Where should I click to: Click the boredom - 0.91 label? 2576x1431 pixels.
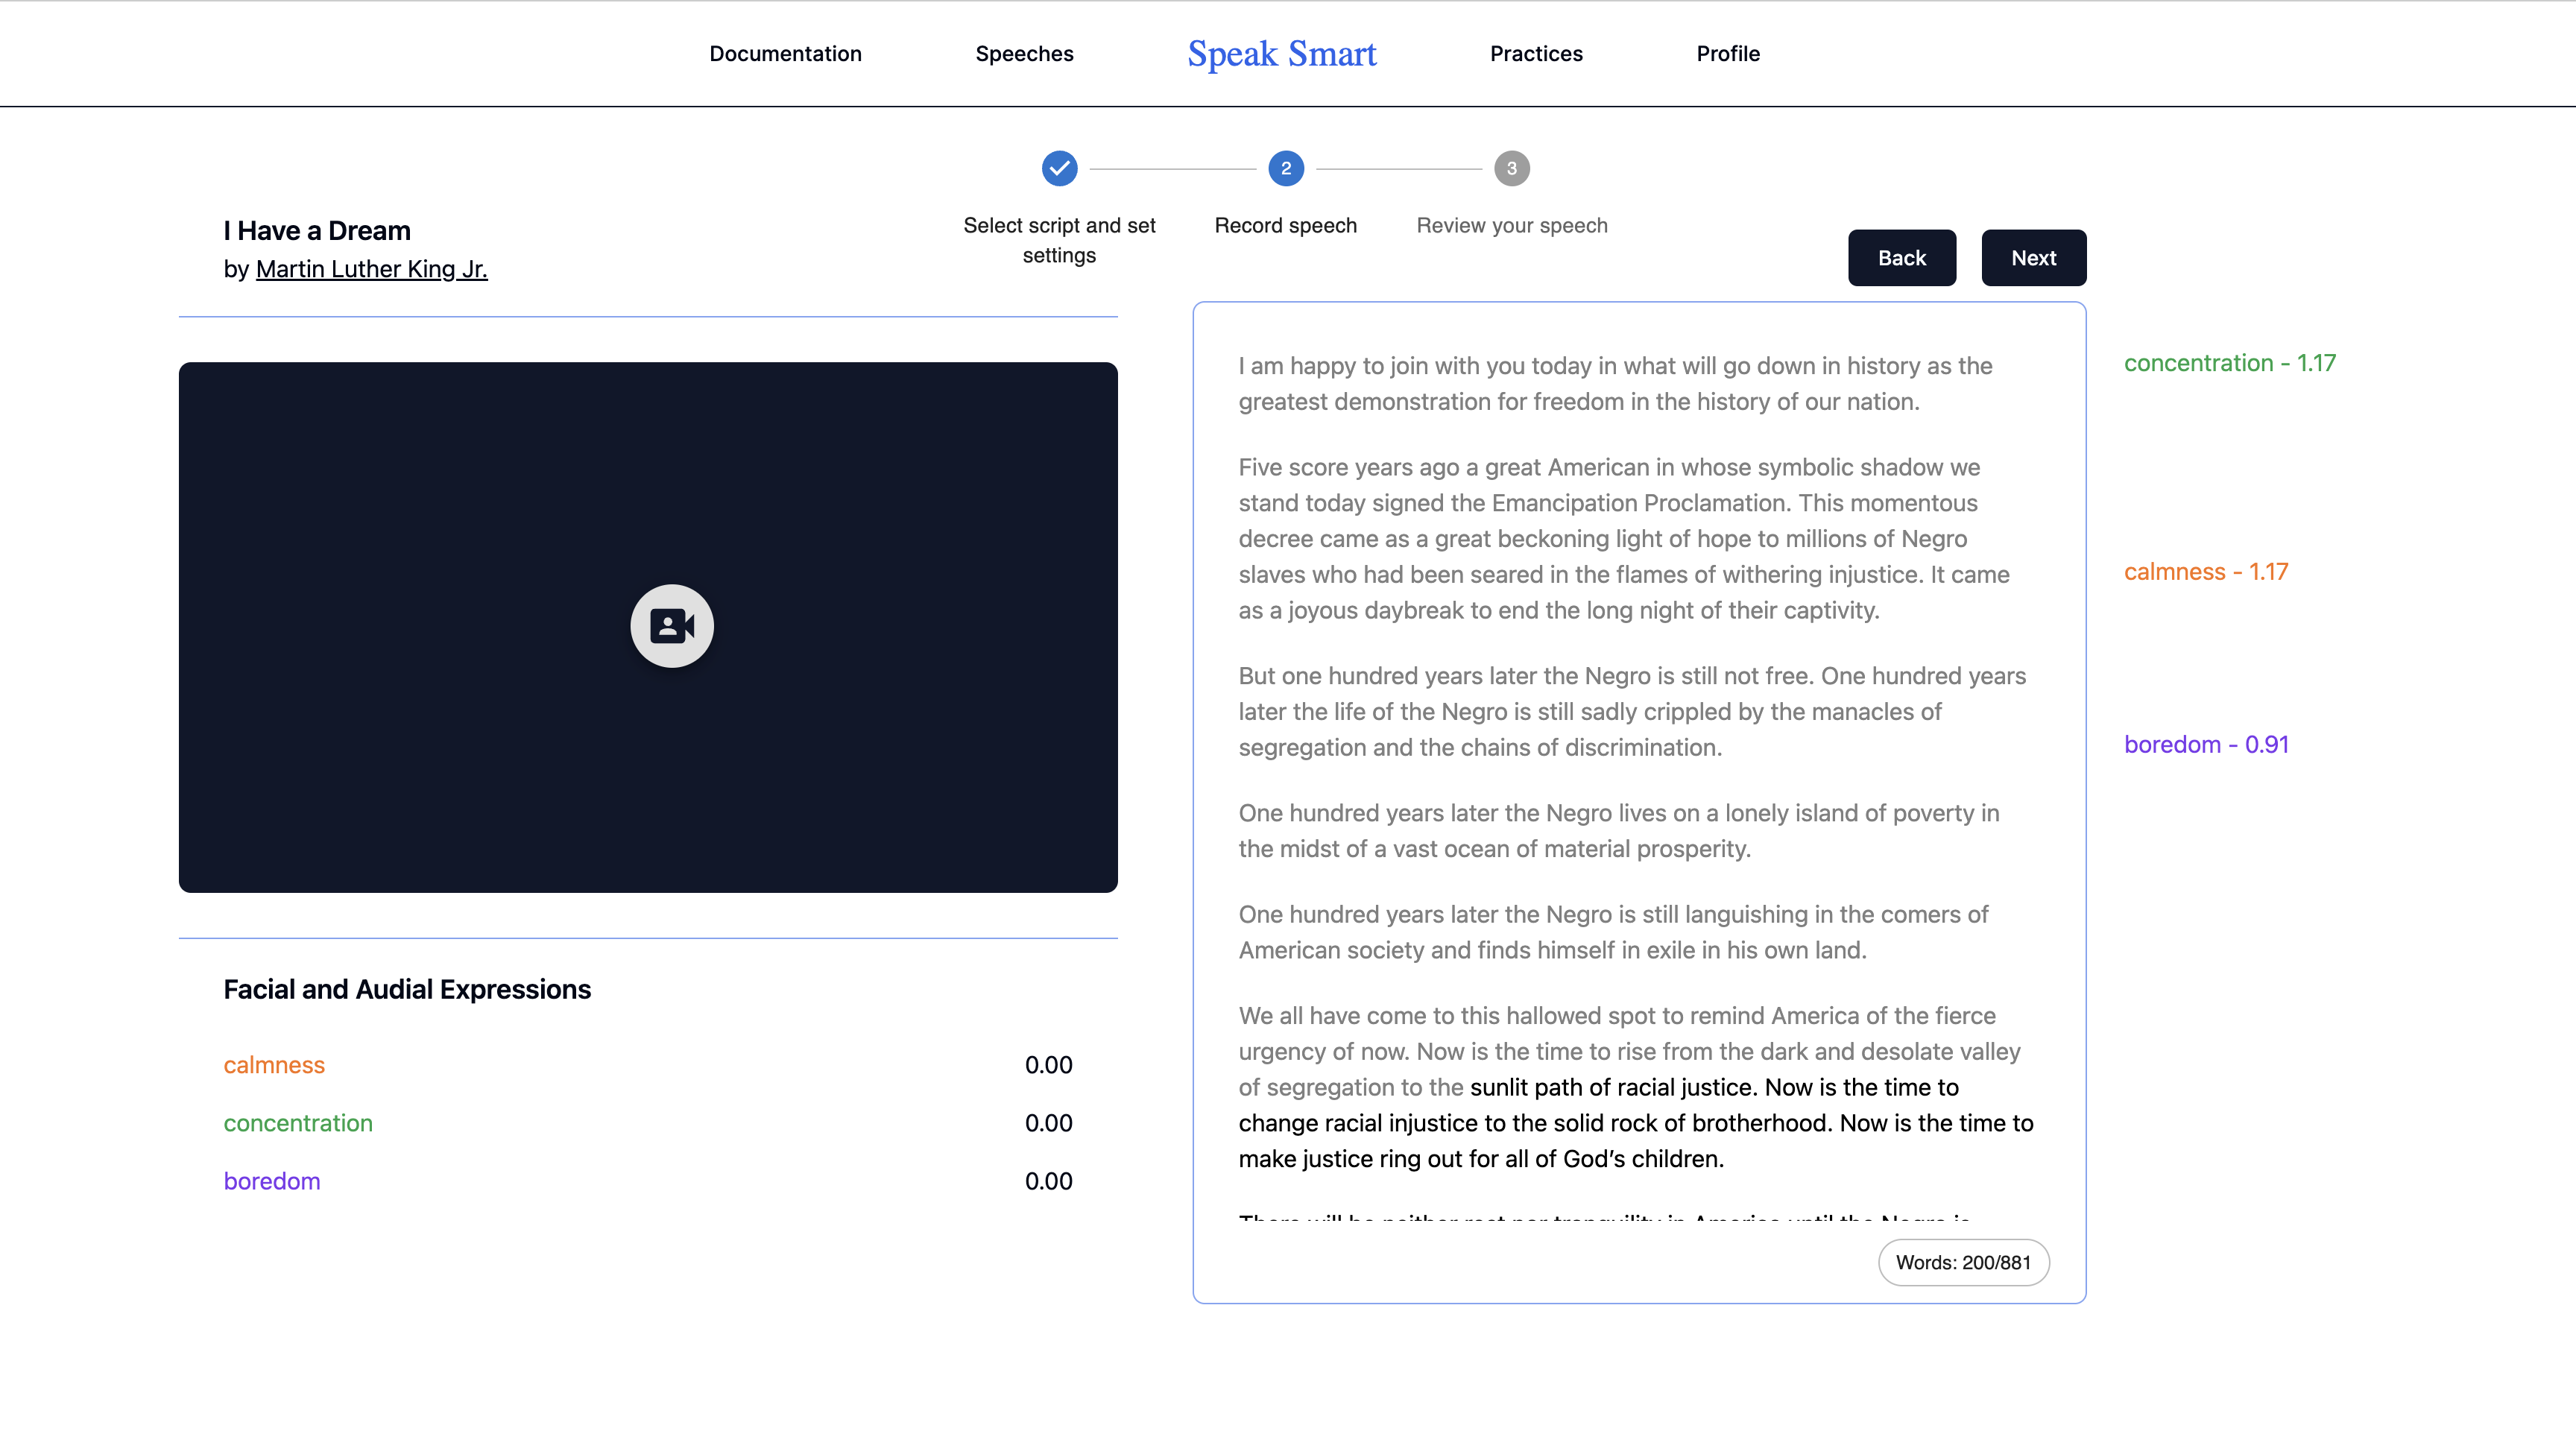[2205, 744]
